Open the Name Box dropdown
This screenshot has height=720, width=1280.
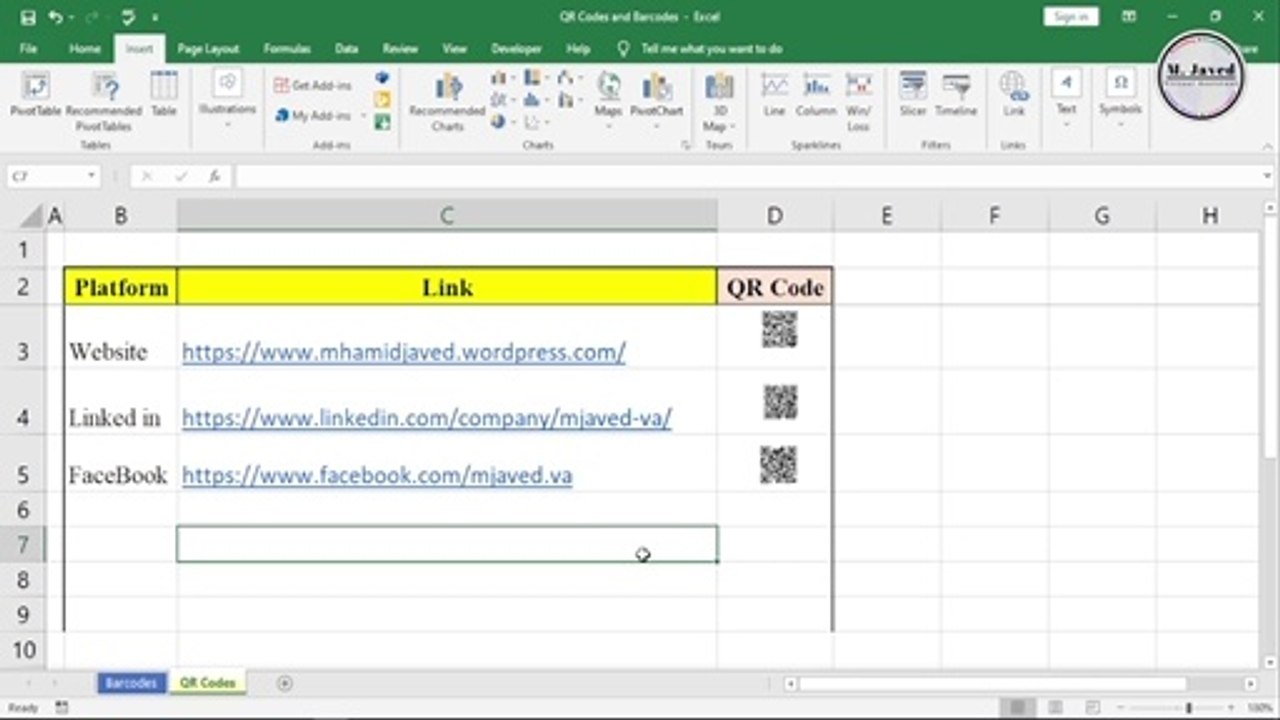pos(91,176)
